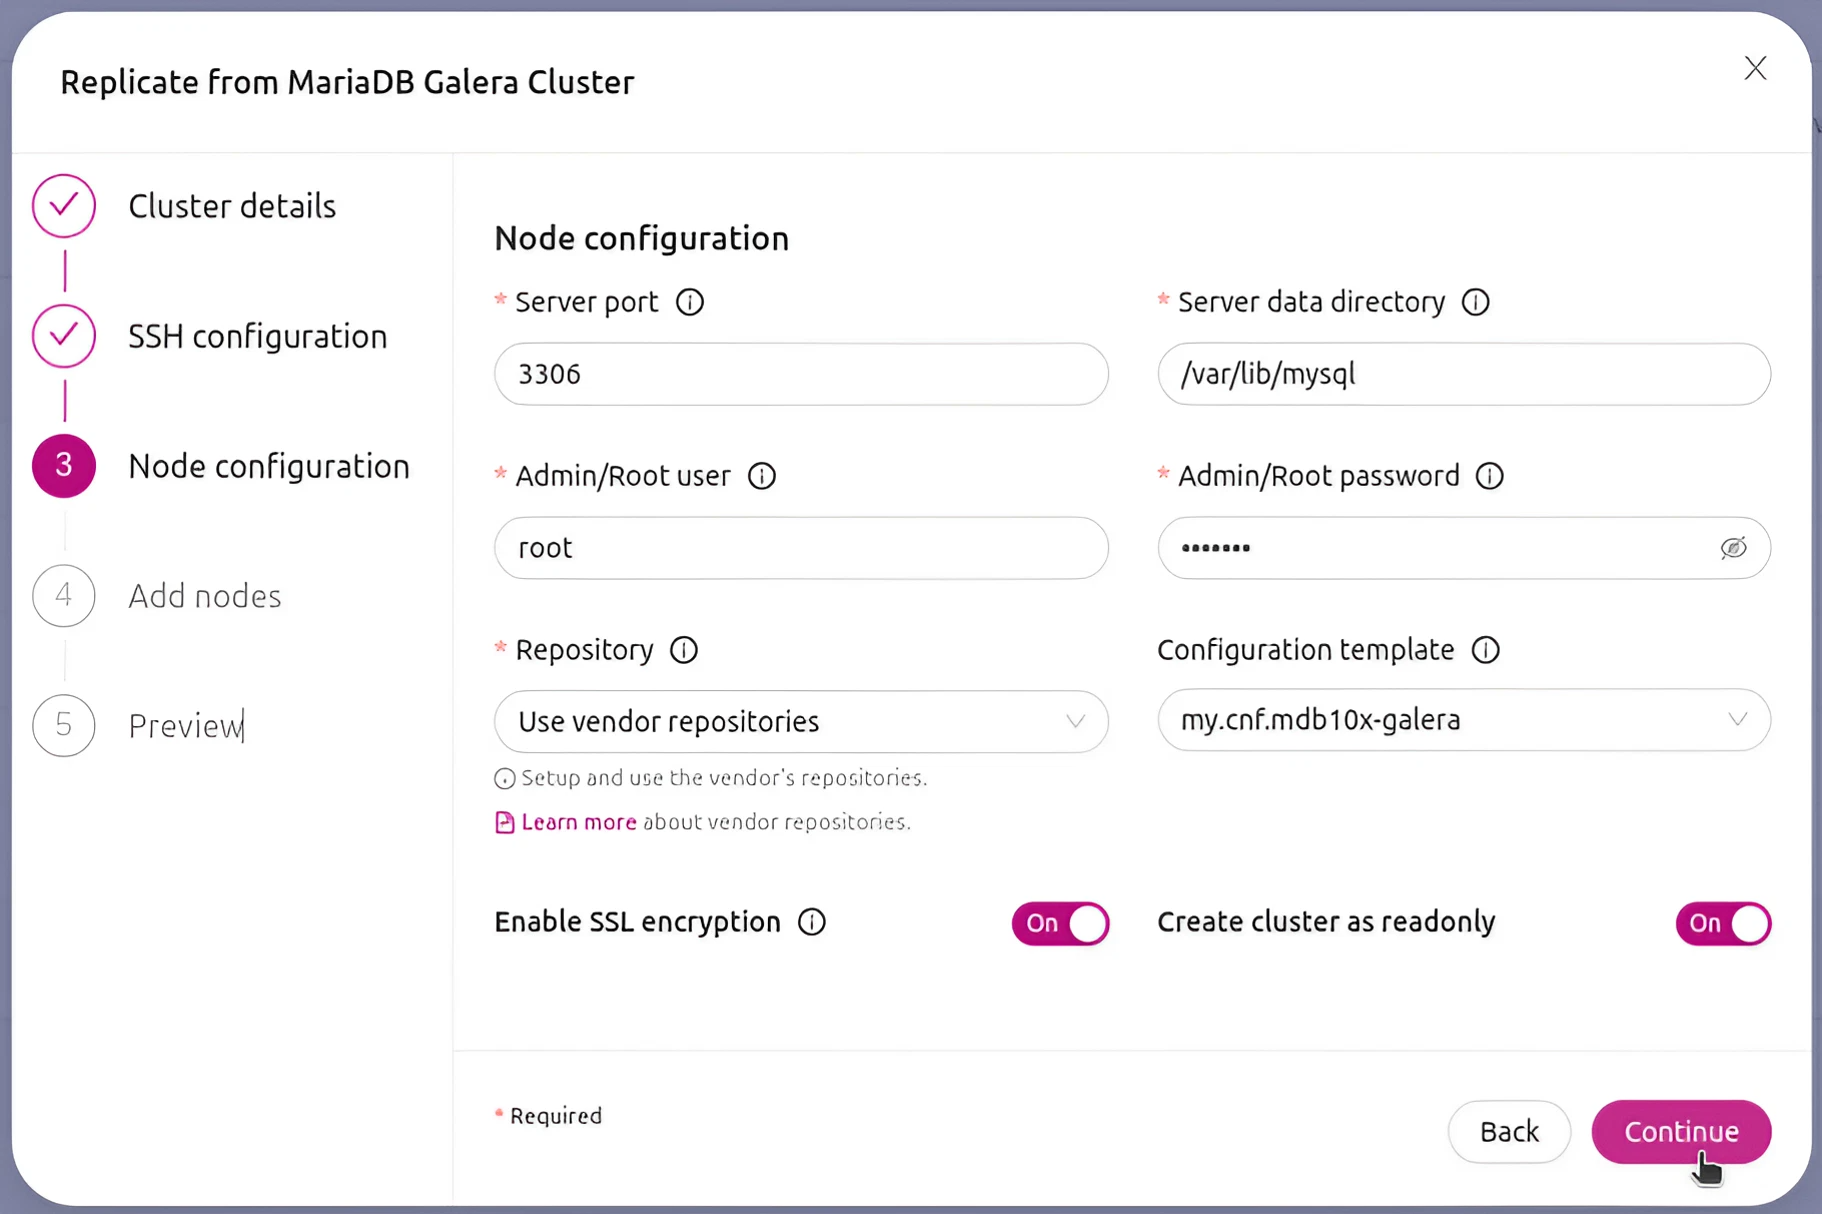
Task: Open the Repository dropdown
Action: point(801,721)
